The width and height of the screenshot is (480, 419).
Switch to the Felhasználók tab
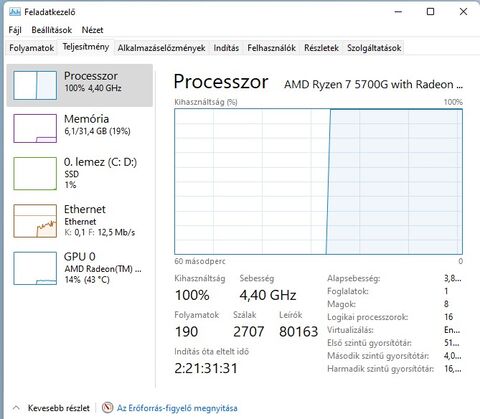click(x=271, y=48)
